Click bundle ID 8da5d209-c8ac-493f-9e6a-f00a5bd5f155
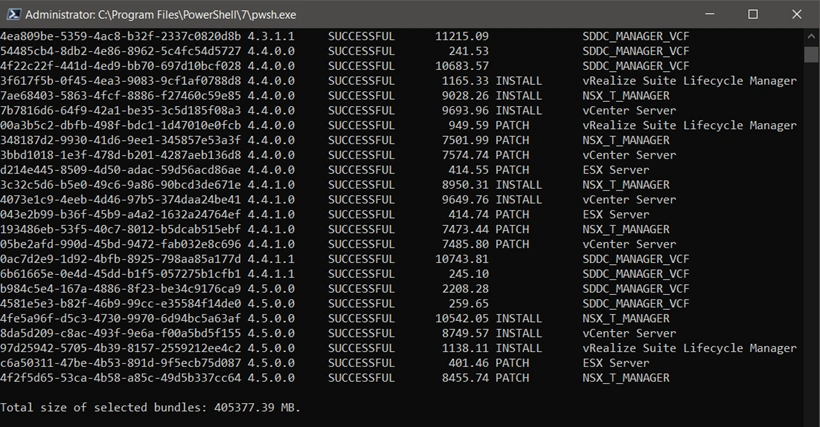820x427 pixels. click(x=121, y=333)
